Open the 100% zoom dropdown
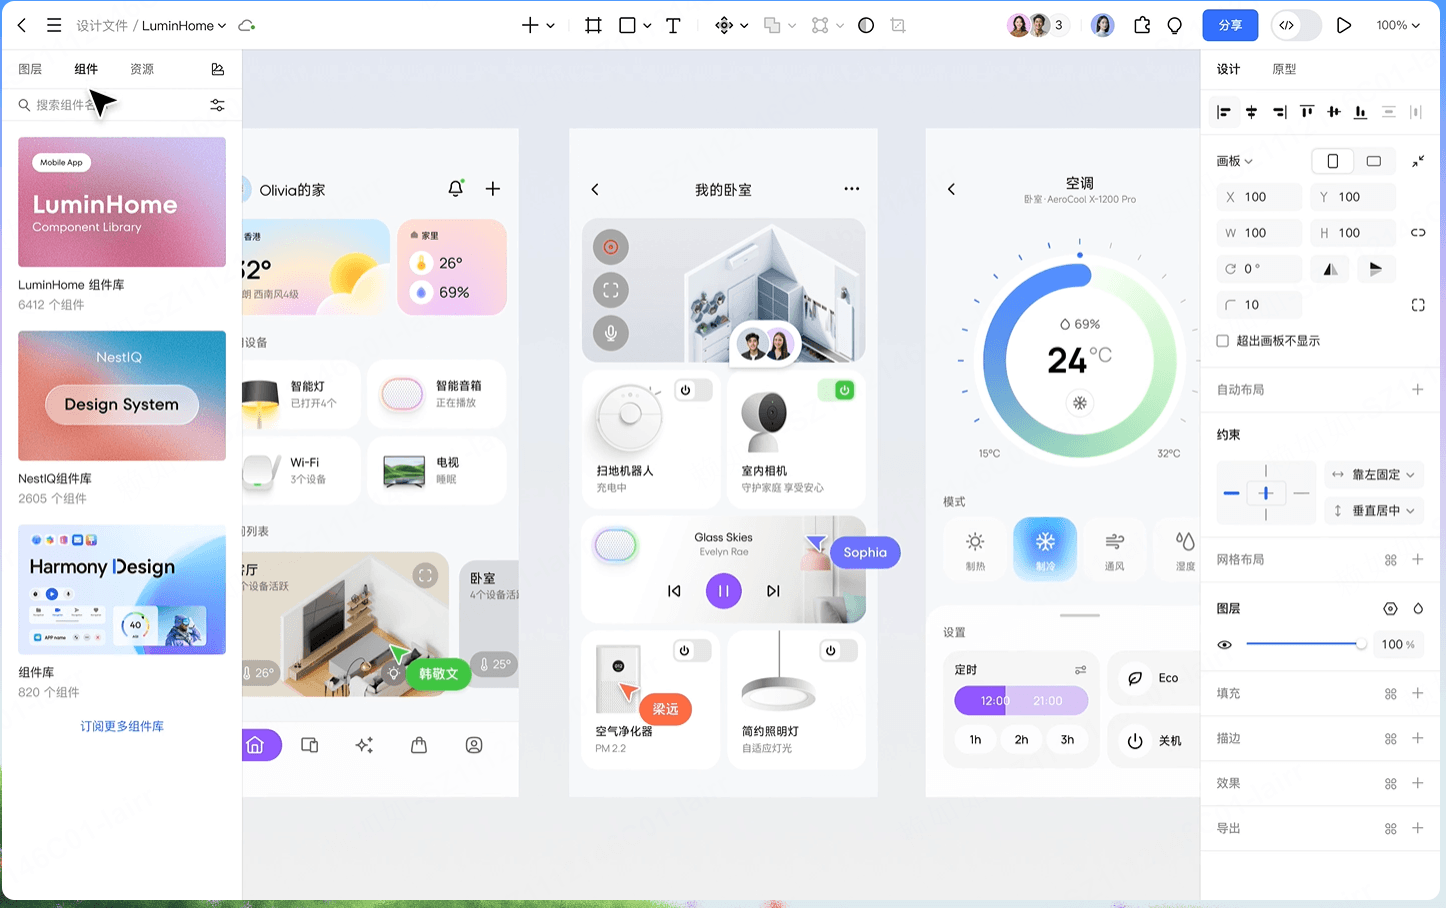 point(1398,25)
